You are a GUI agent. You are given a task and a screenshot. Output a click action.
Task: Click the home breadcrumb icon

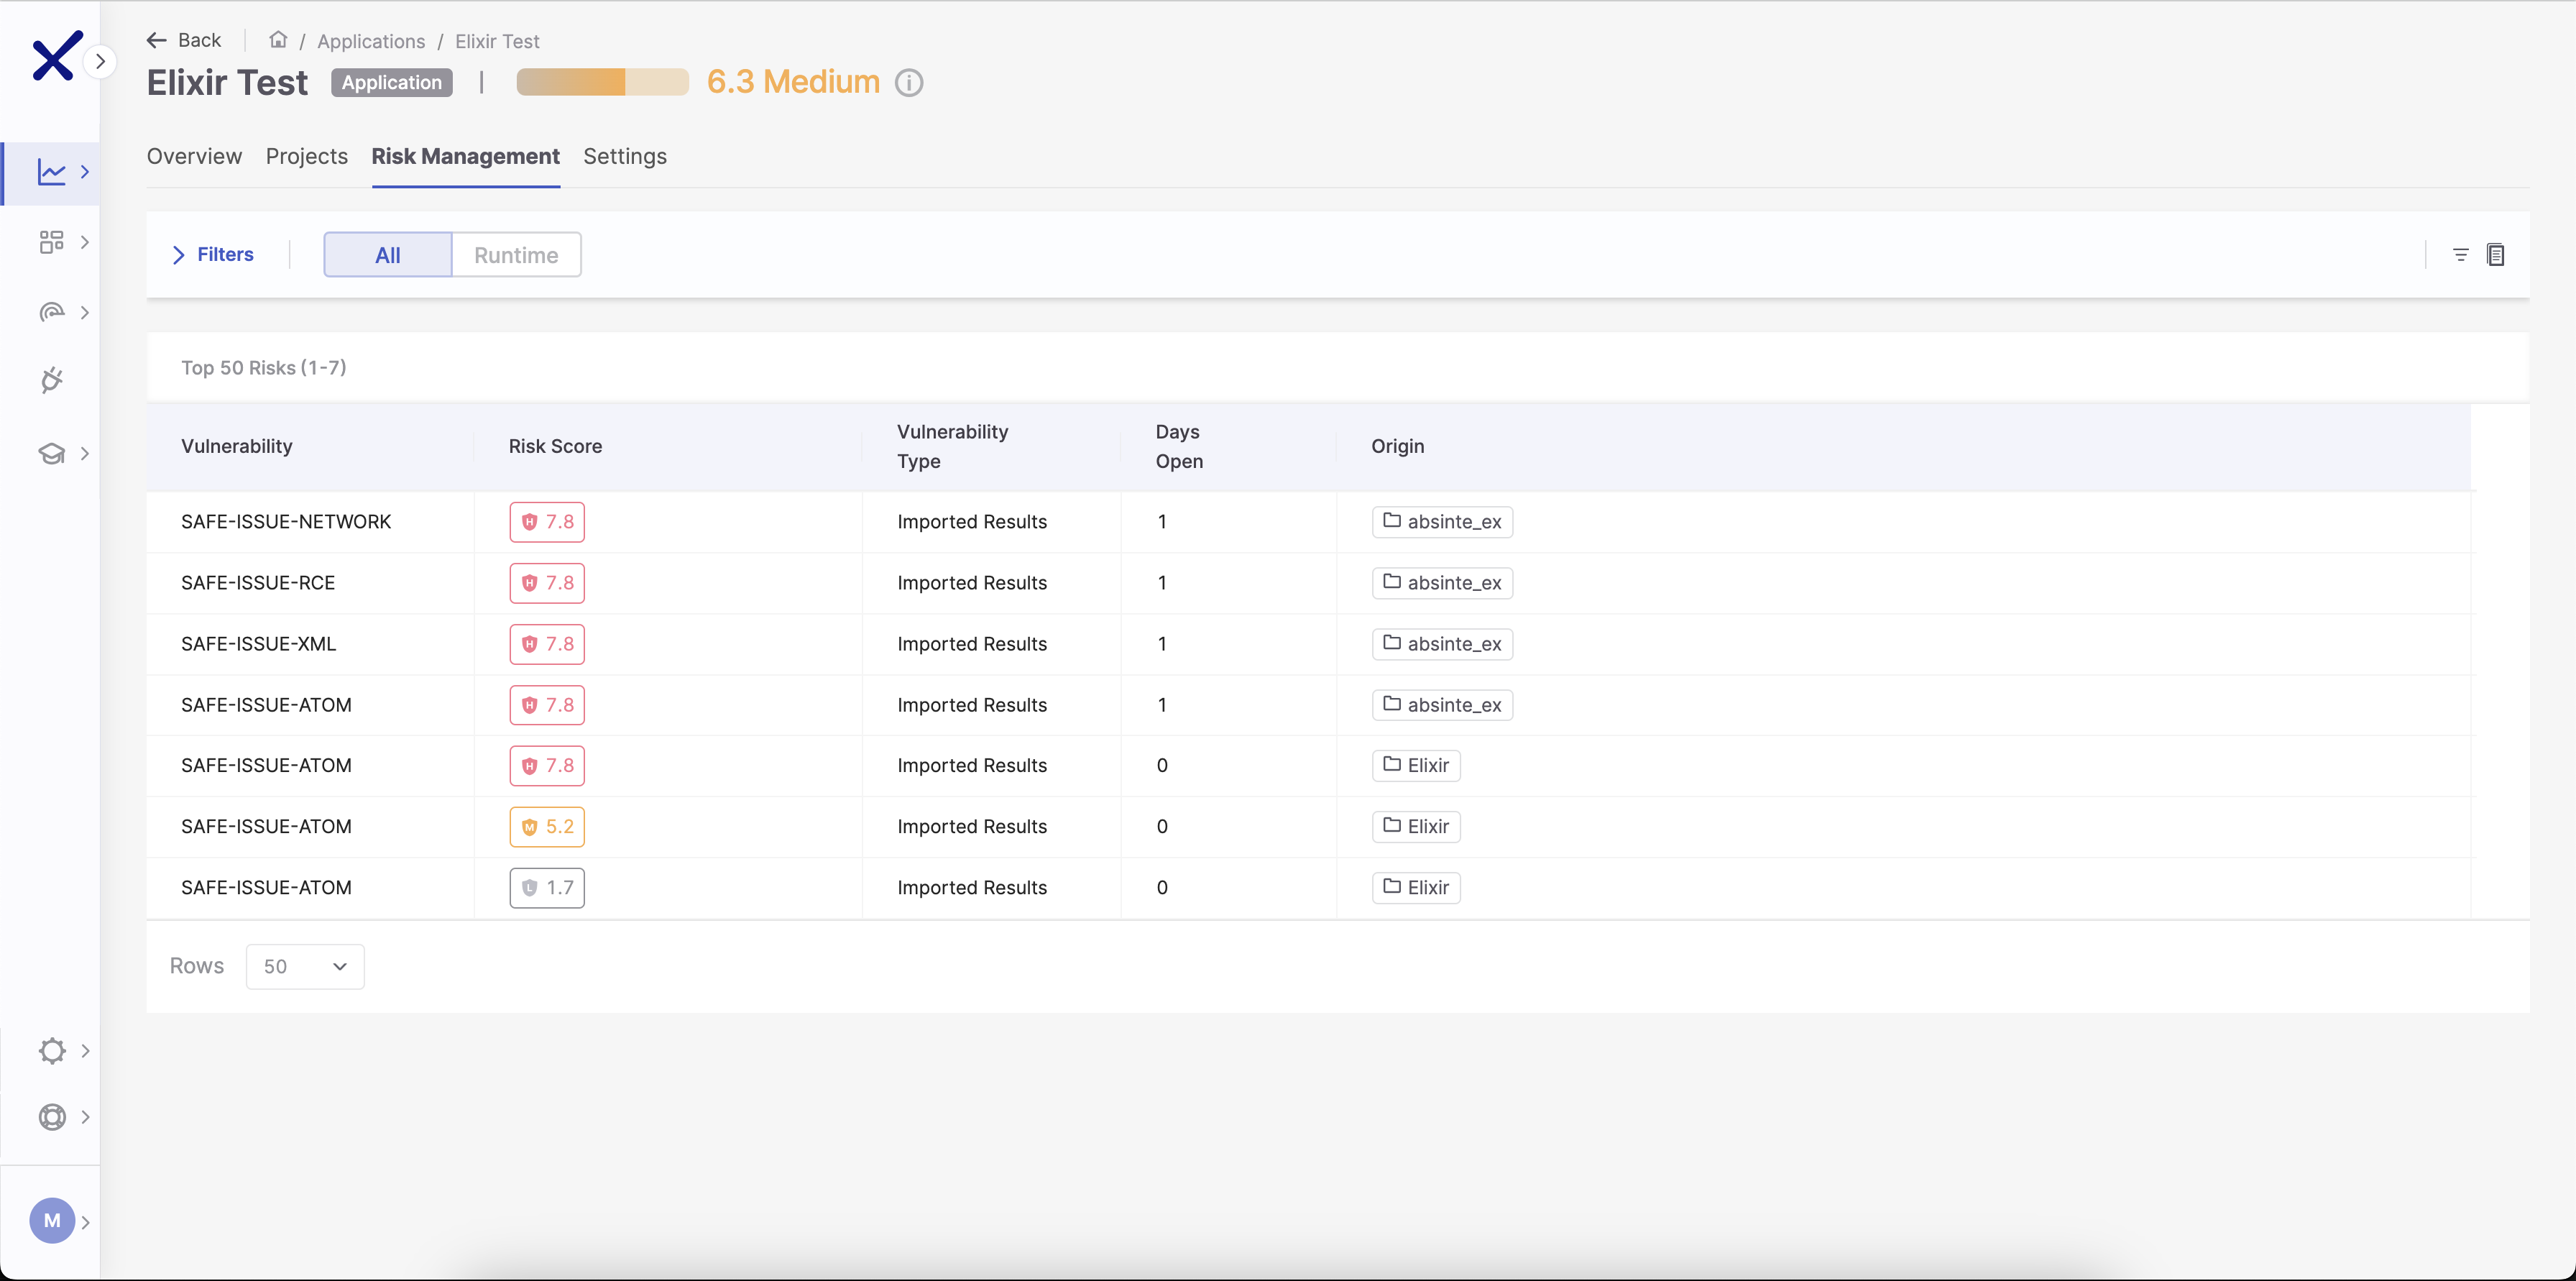tap(278, 40)
